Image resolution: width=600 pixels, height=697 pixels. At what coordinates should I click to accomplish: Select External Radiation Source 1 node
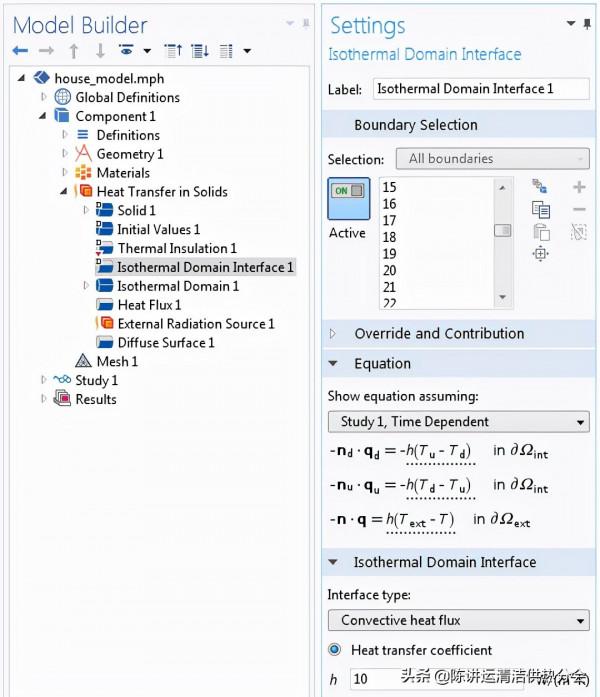(x=195, y=324)
